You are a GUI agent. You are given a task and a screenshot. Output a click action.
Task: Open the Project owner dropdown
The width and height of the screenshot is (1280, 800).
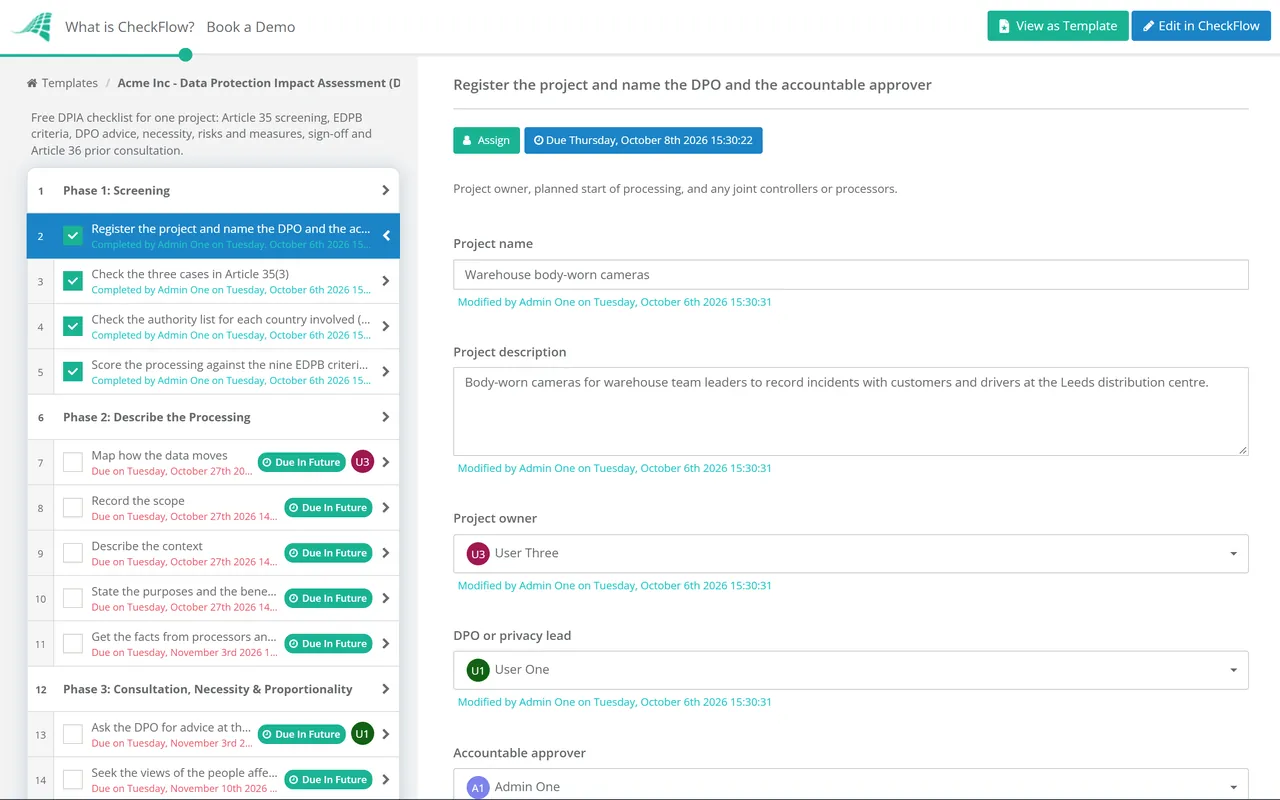click(851, 553)
